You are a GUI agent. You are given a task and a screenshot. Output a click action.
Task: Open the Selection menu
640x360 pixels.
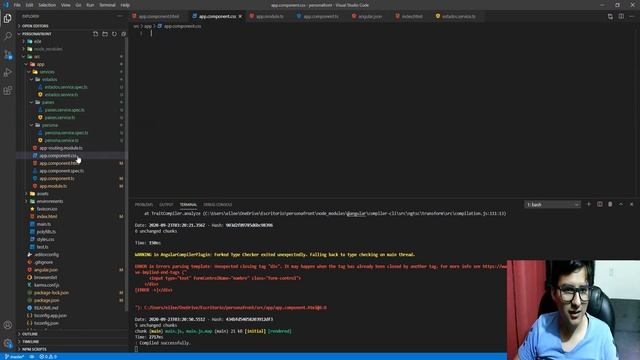(47, 5)
